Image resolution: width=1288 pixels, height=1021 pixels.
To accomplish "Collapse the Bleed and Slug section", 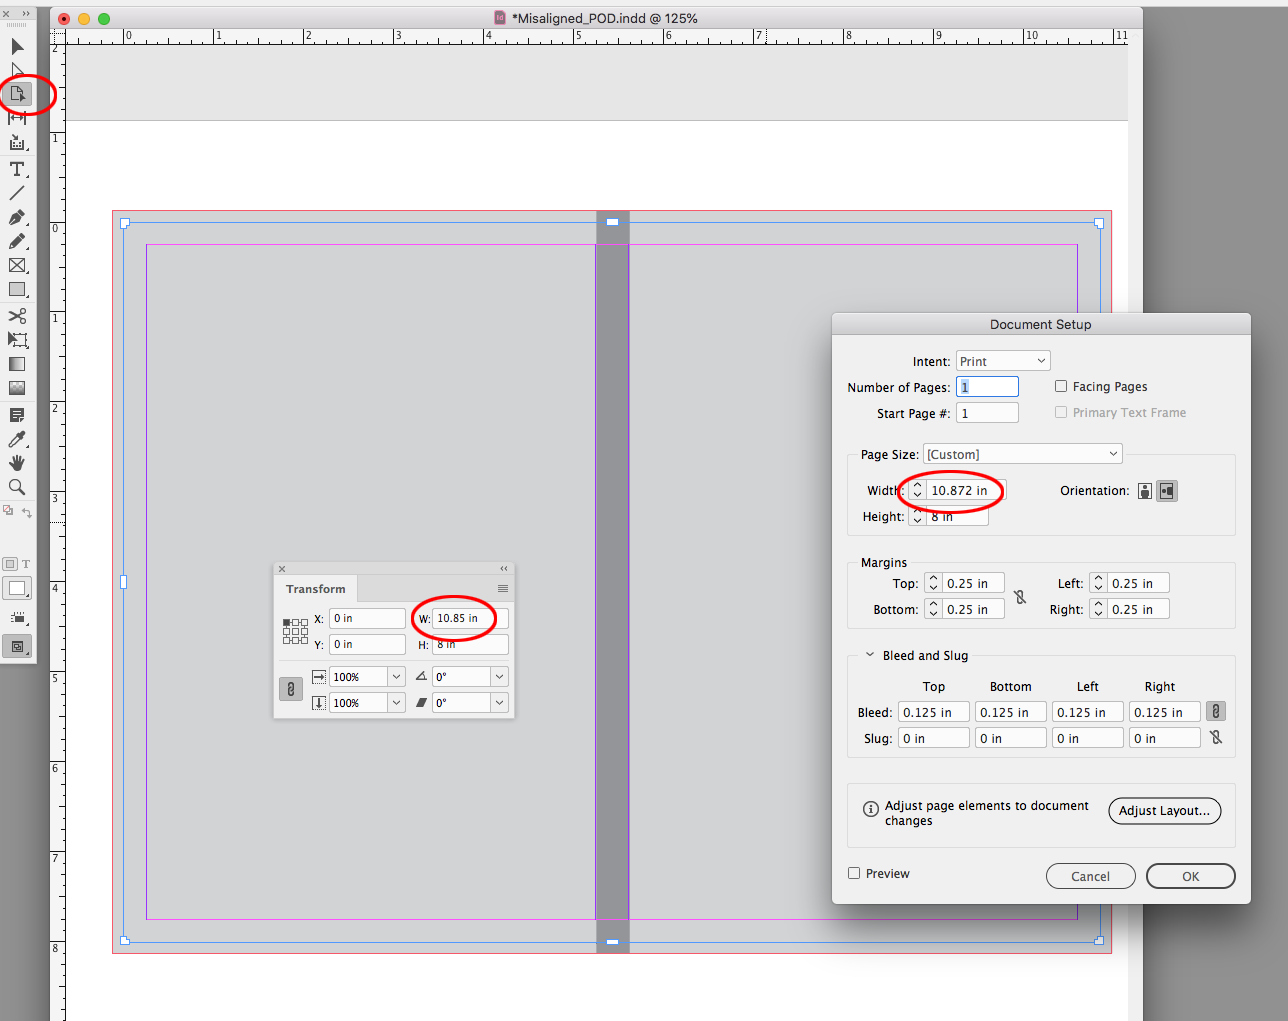I will pos(869,655).
